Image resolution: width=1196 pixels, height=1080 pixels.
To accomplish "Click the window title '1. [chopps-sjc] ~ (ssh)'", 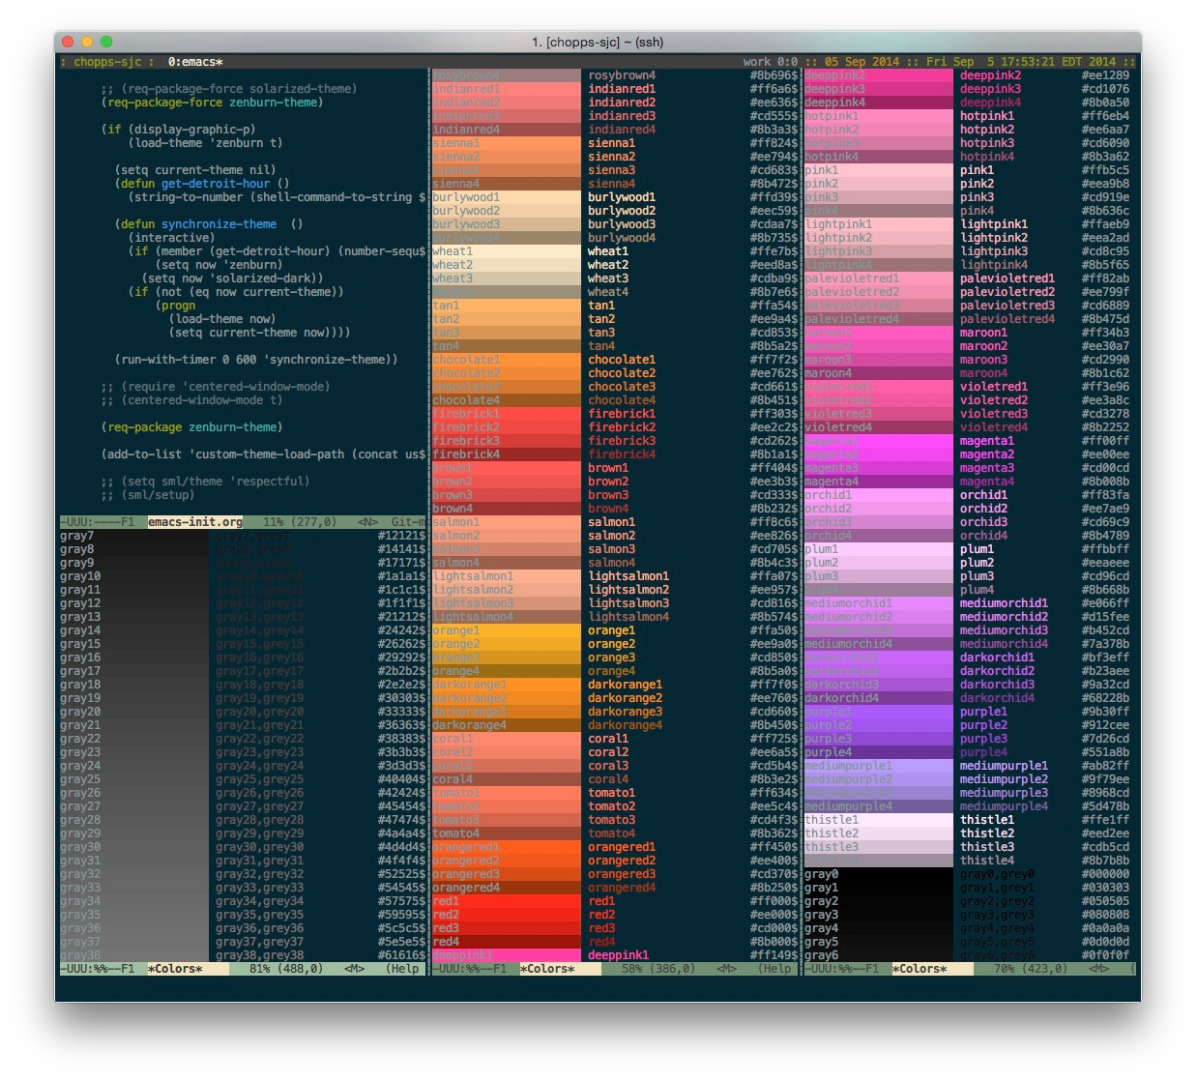I will click(597, 42).
